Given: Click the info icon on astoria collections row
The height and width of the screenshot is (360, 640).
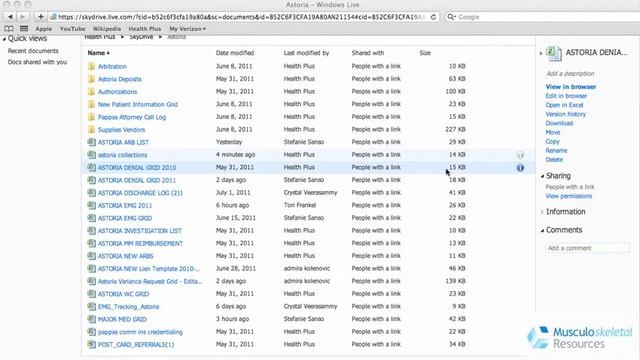Looking at the screenshot, I should (x=520, y=155).
